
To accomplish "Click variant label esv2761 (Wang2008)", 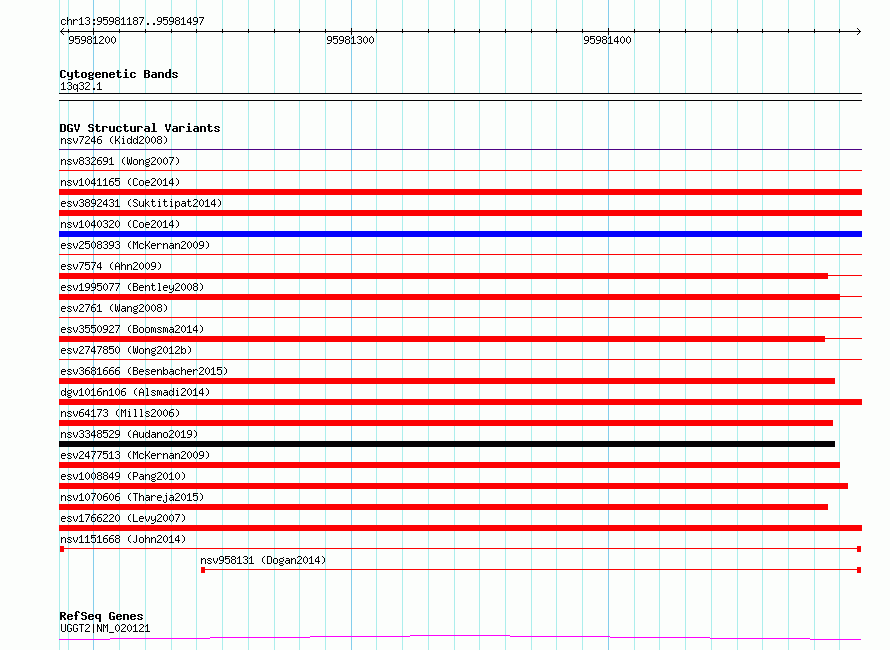I will (x=114, y=308).
